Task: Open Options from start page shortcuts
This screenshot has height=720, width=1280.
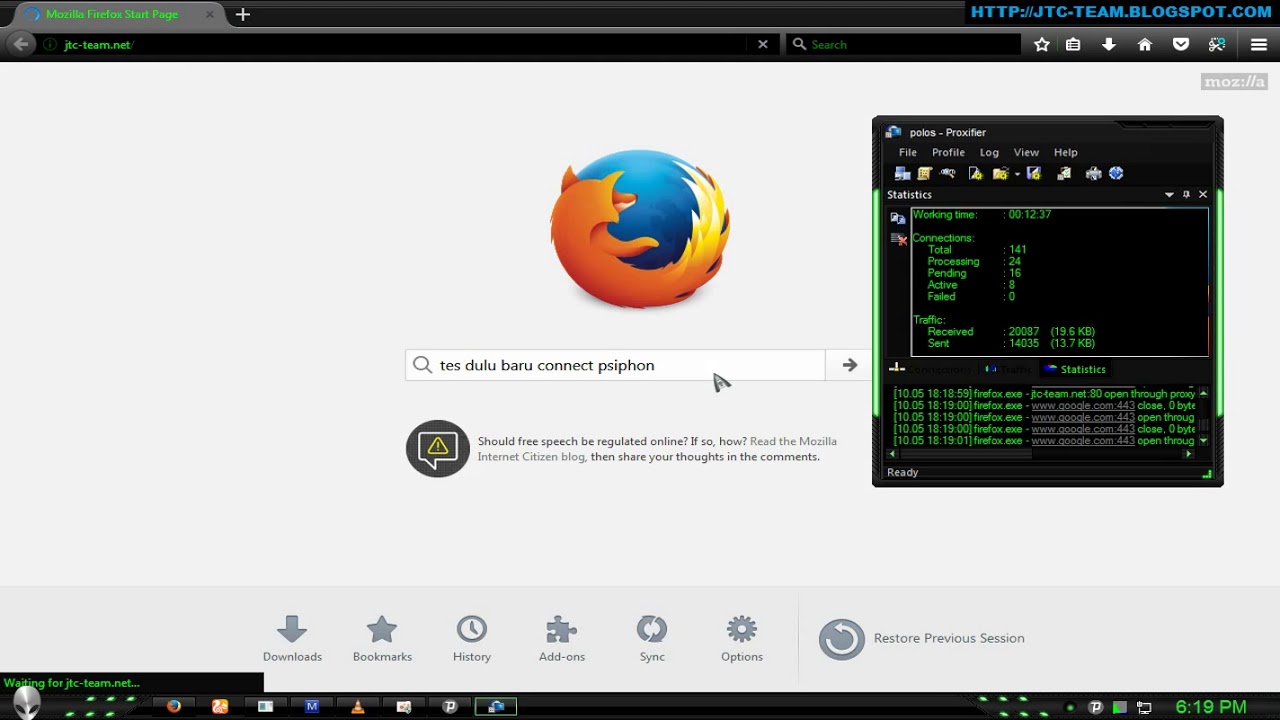Action: click(742, 638)
